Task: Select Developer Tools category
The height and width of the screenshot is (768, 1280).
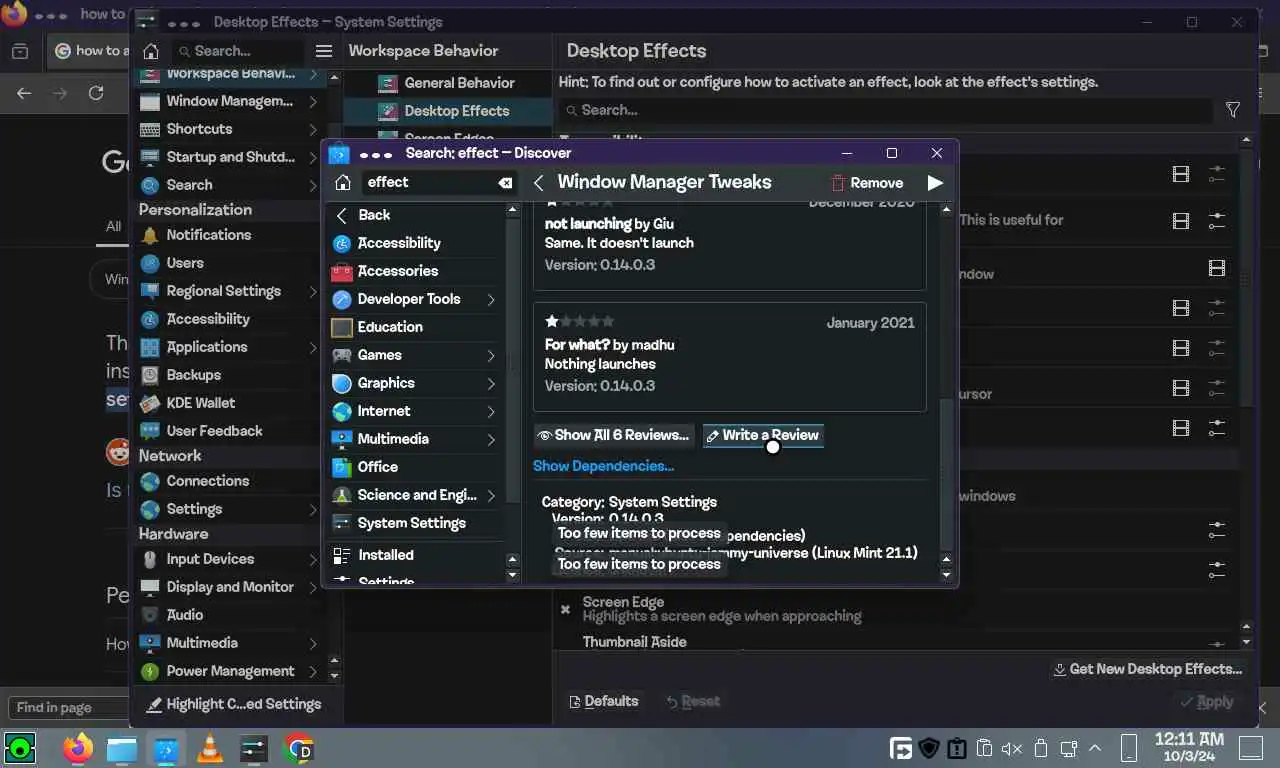Action: [x=409, y=299]
